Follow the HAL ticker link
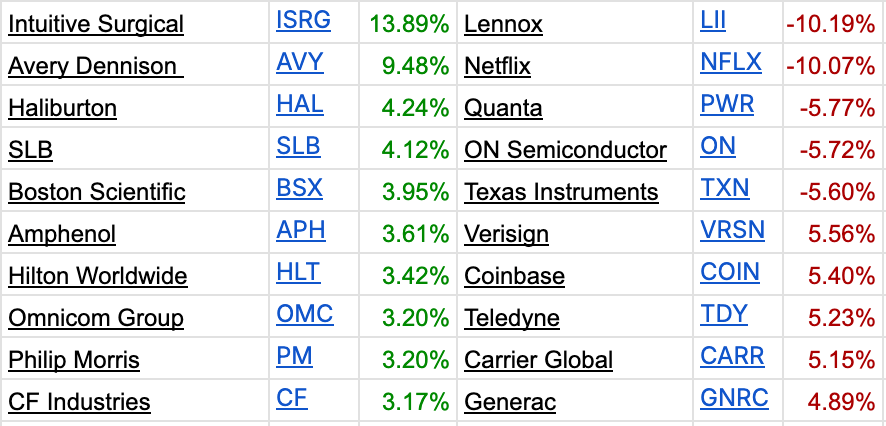The image size is (886, 426). click(x=300, y=104)
